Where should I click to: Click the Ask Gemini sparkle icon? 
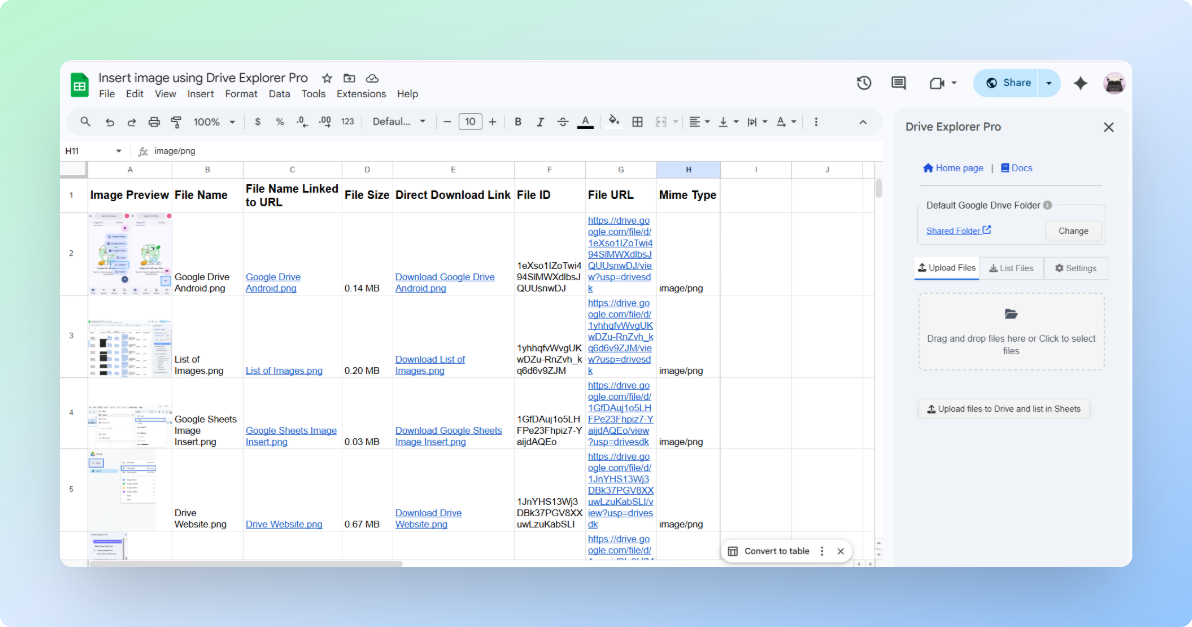tap(1080, 83)
